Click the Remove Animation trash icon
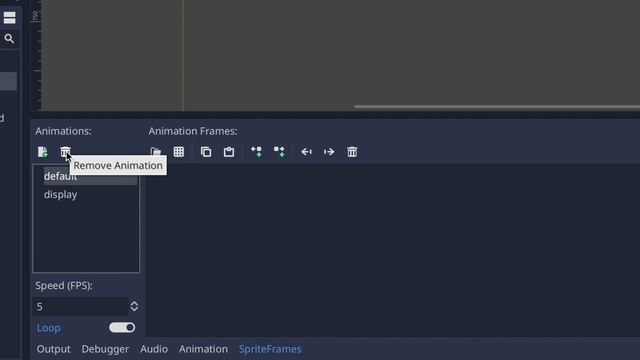This screenshot has width=640, height=360. pyautogui.click(x=65, y=152)
